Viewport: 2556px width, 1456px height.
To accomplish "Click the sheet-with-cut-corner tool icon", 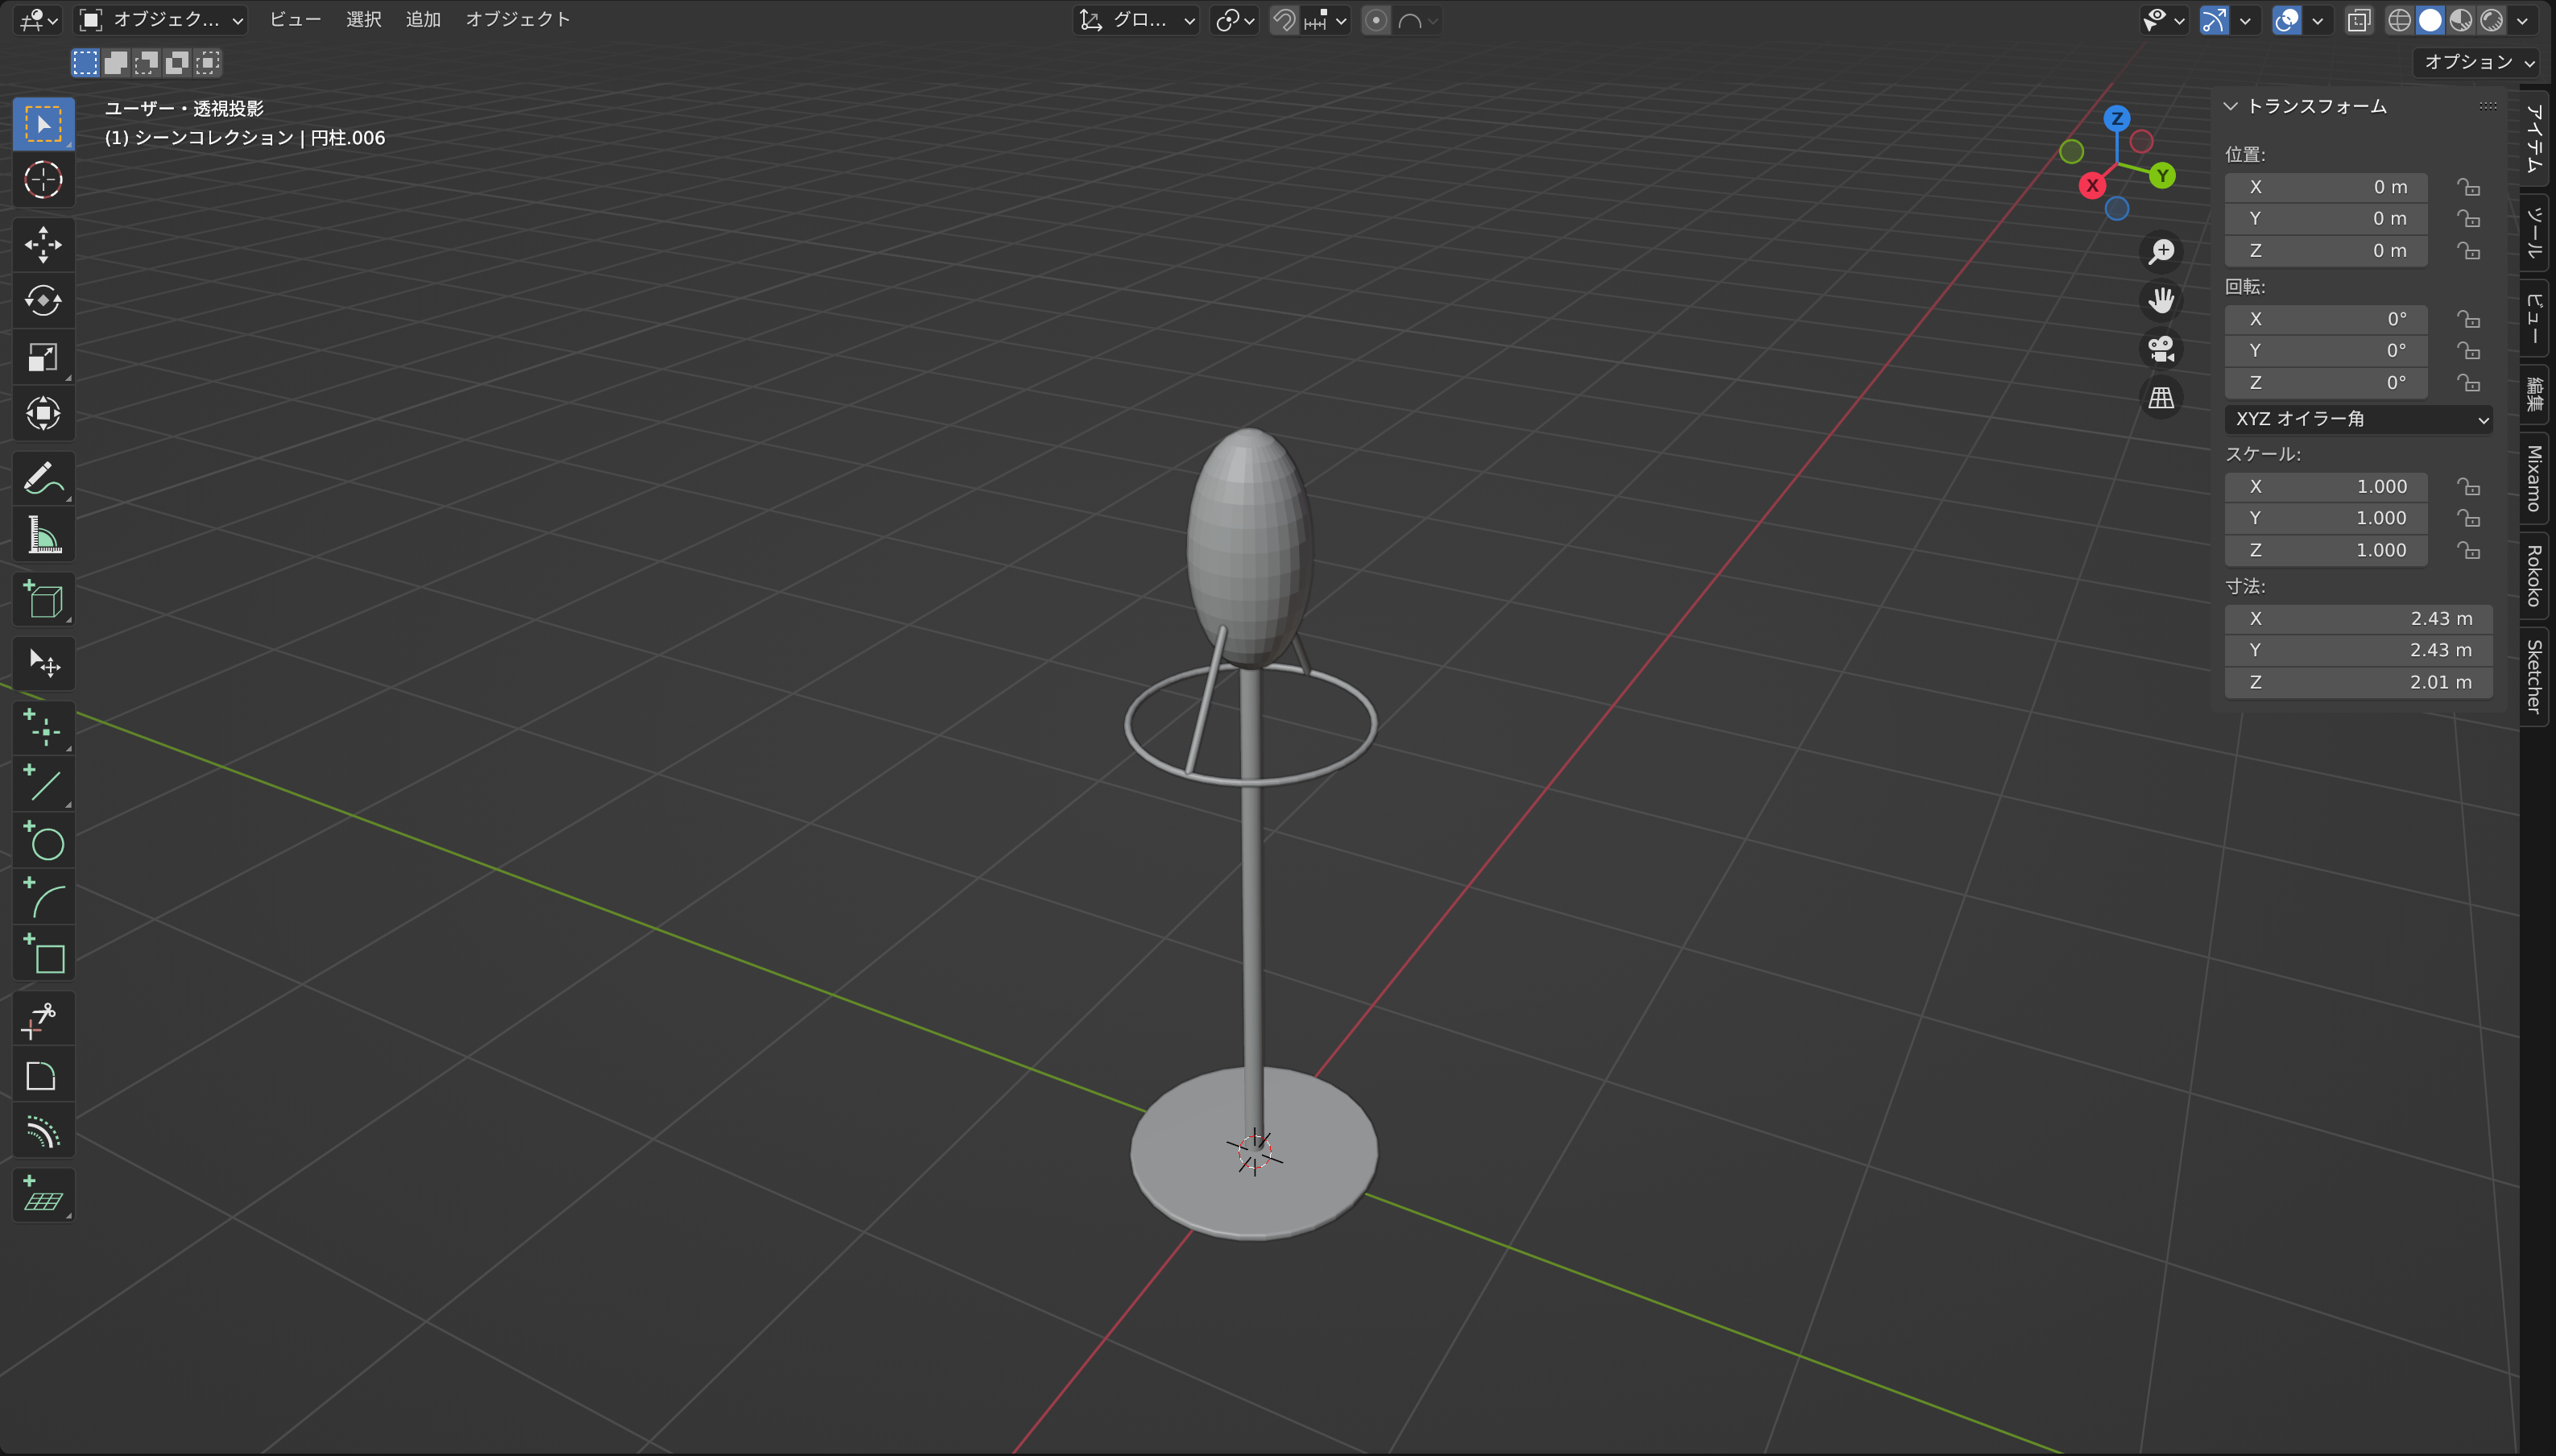I will [43, 1075].
